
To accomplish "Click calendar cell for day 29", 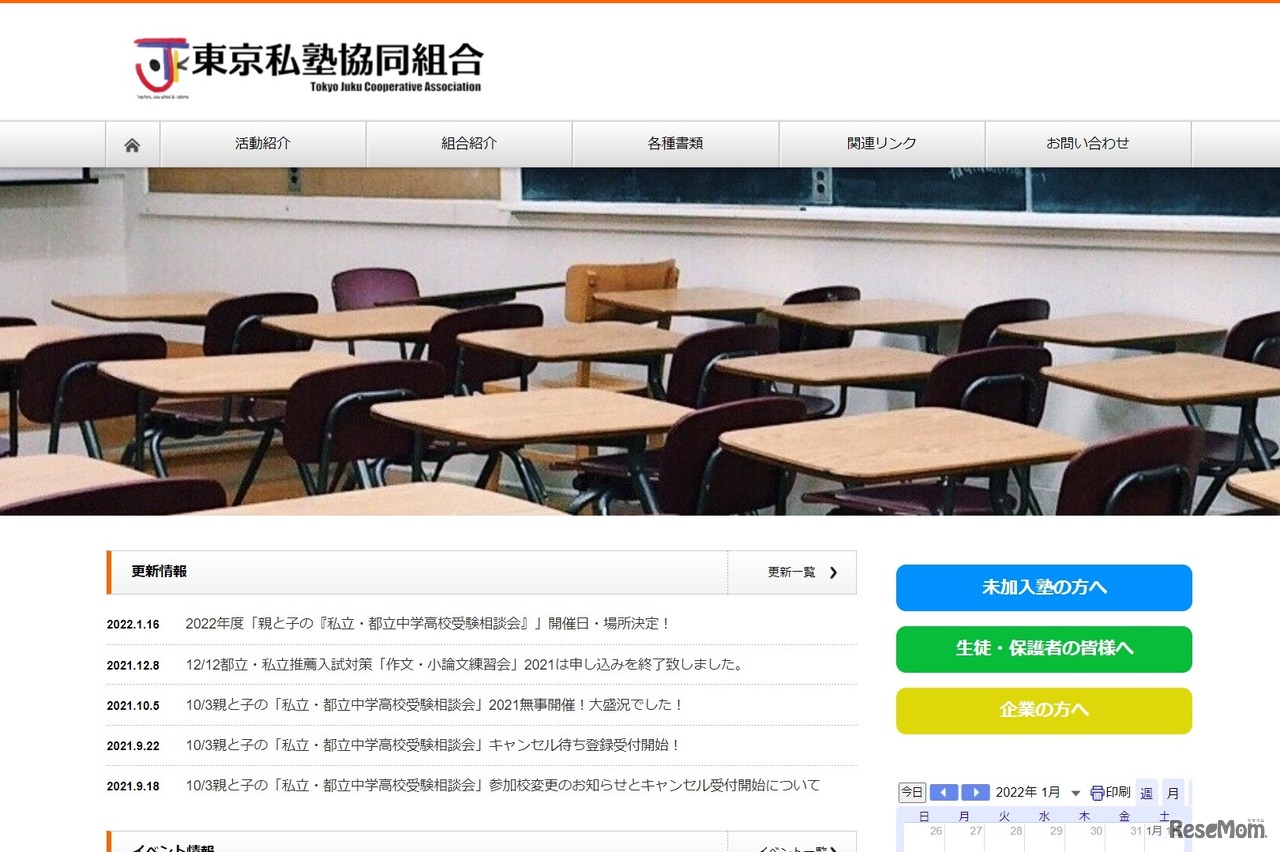I will 1044,838.
